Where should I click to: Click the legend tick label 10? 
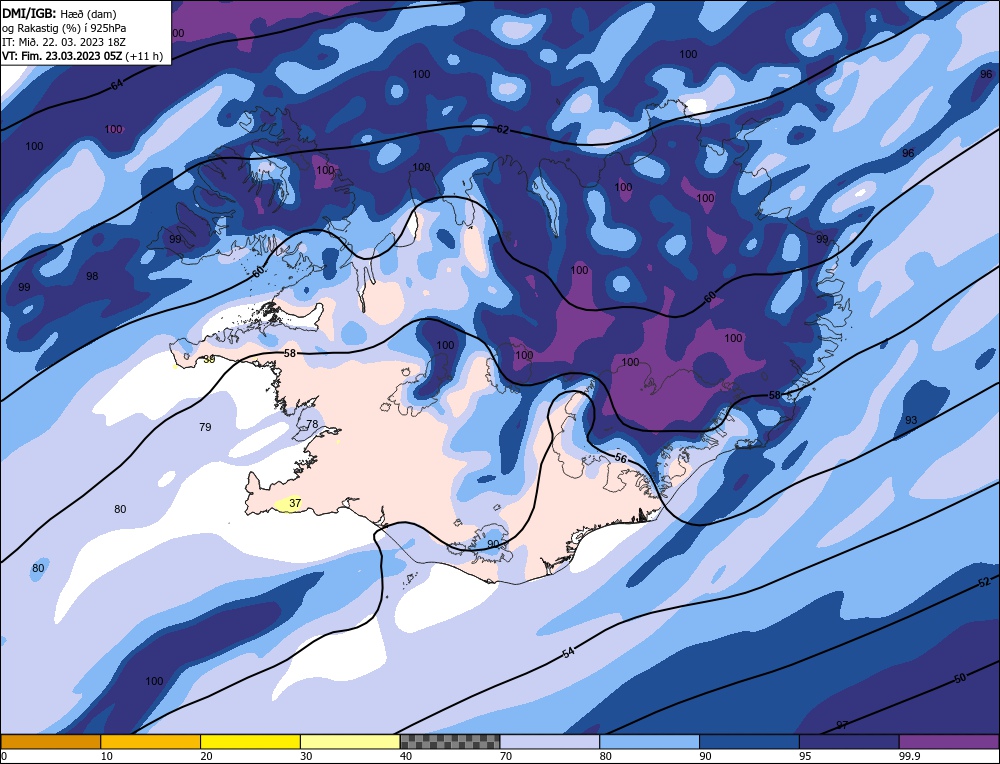[107, 756]
